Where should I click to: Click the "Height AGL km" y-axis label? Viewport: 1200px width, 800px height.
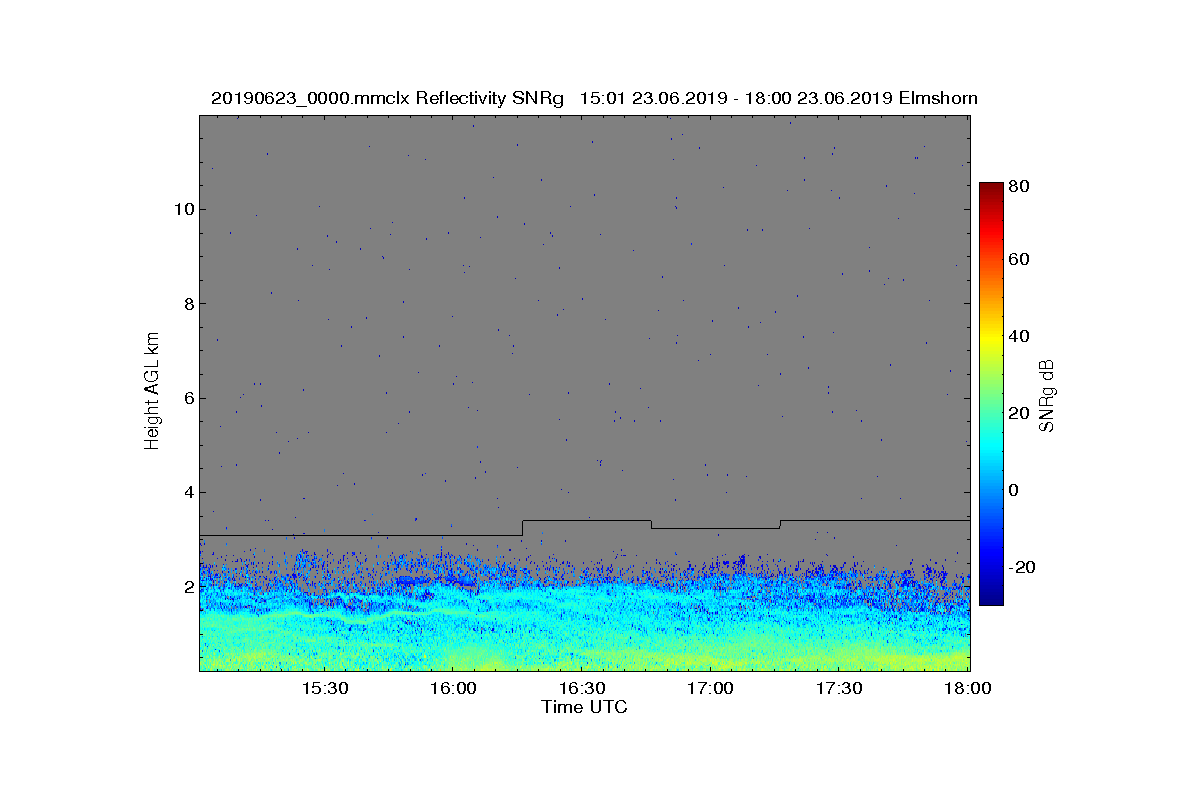(x=152, y=393)
